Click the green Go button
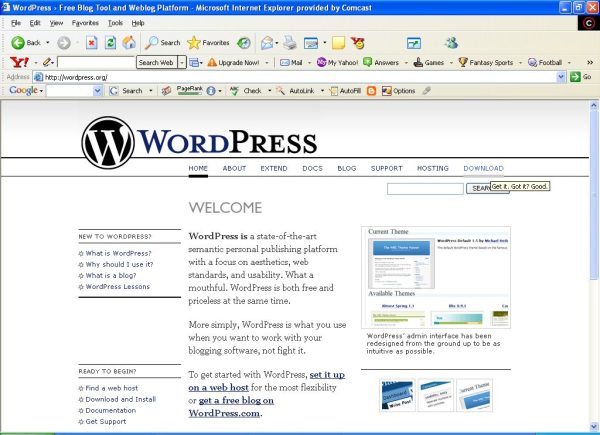Image resolution: width=600 pixels, height=435 pixels. [x=580, y=77]
